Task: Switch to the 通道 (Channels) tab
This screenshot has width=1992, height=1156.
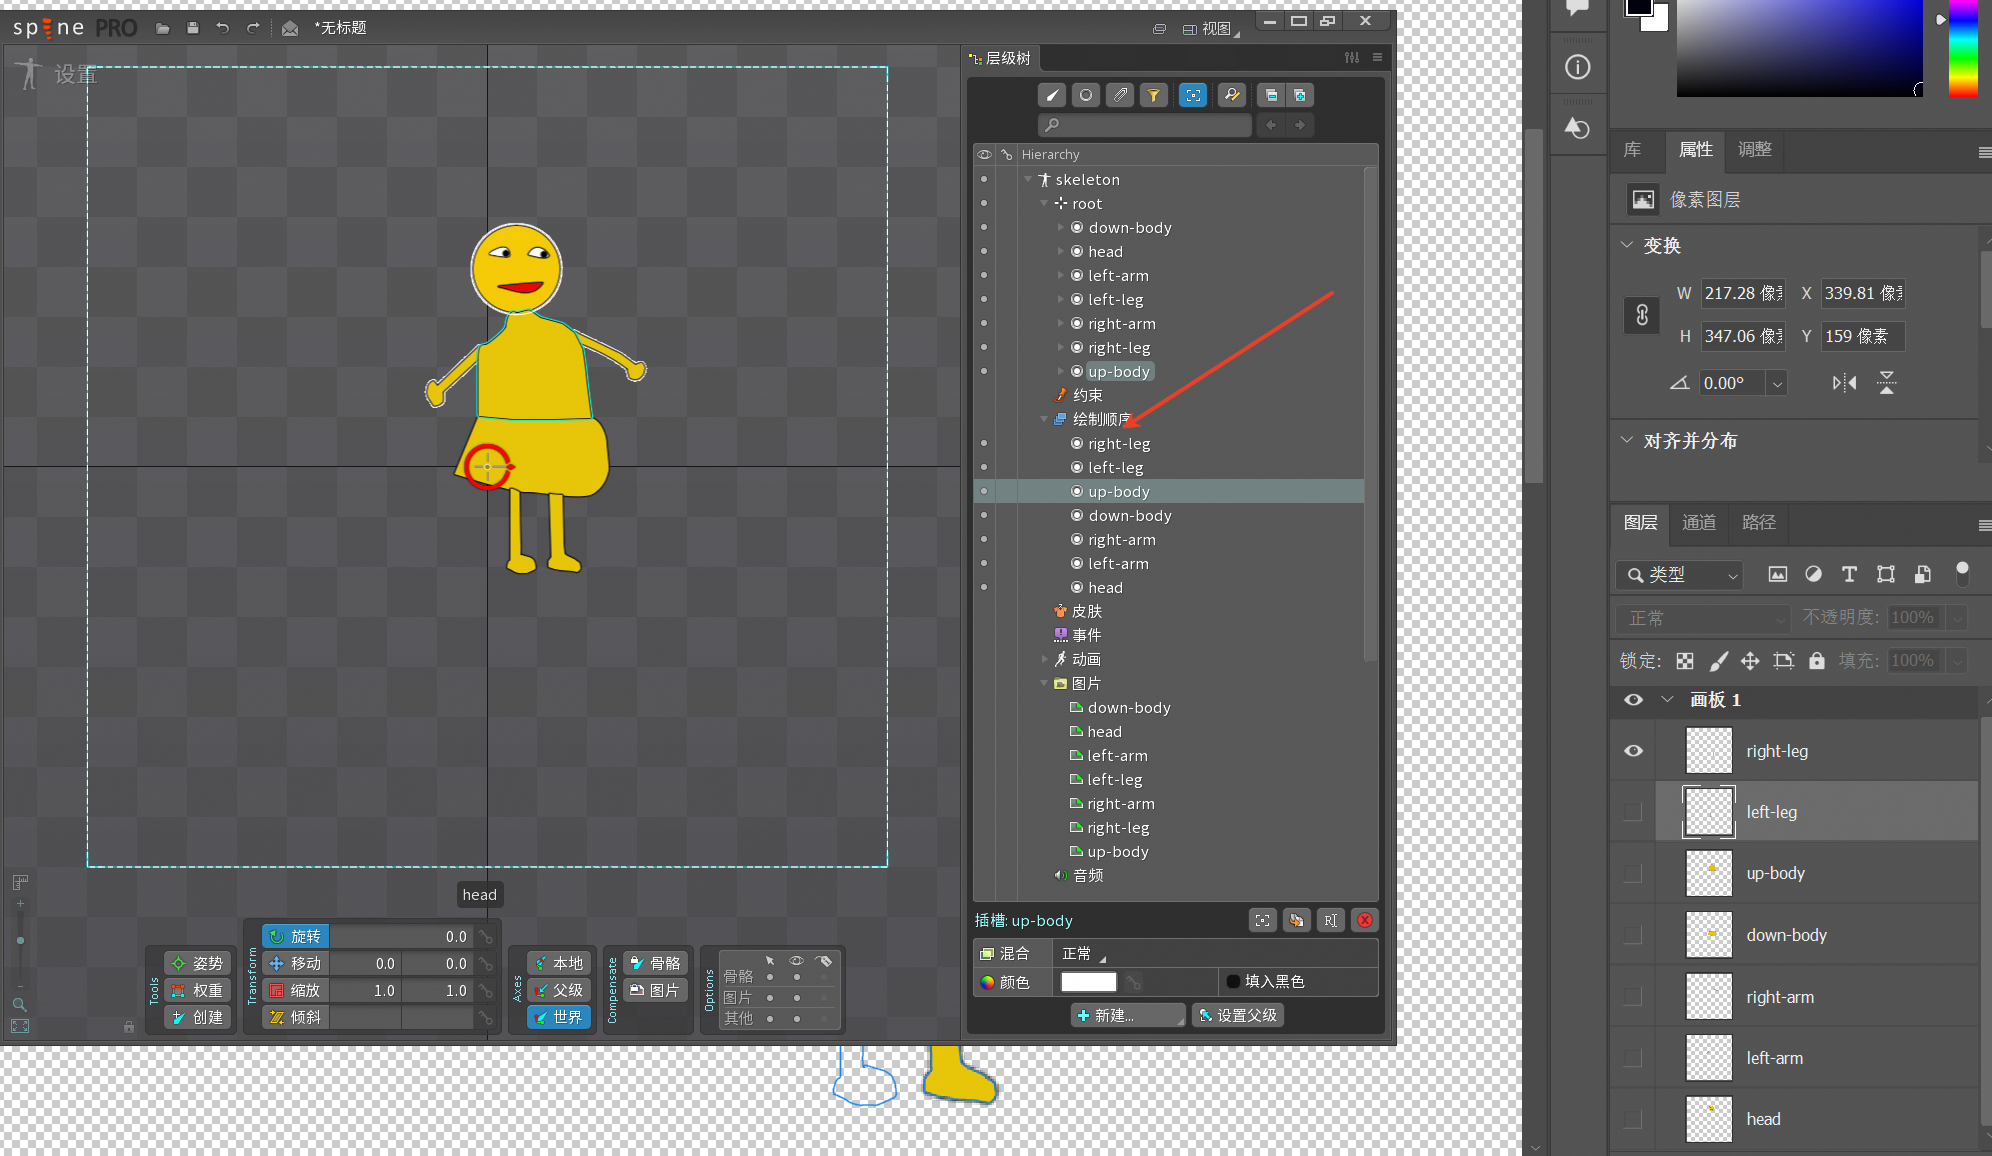Action: 1698,522
